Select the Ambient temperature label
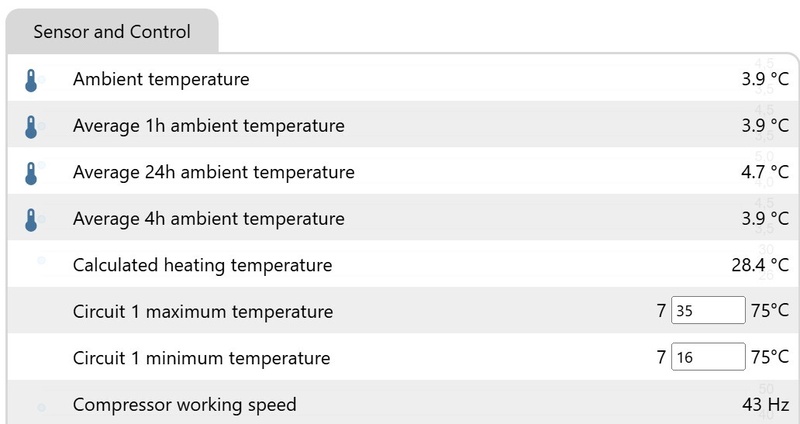Image resolution: width=800 pixels, height=424 pixels. click(x=161, y=79)
